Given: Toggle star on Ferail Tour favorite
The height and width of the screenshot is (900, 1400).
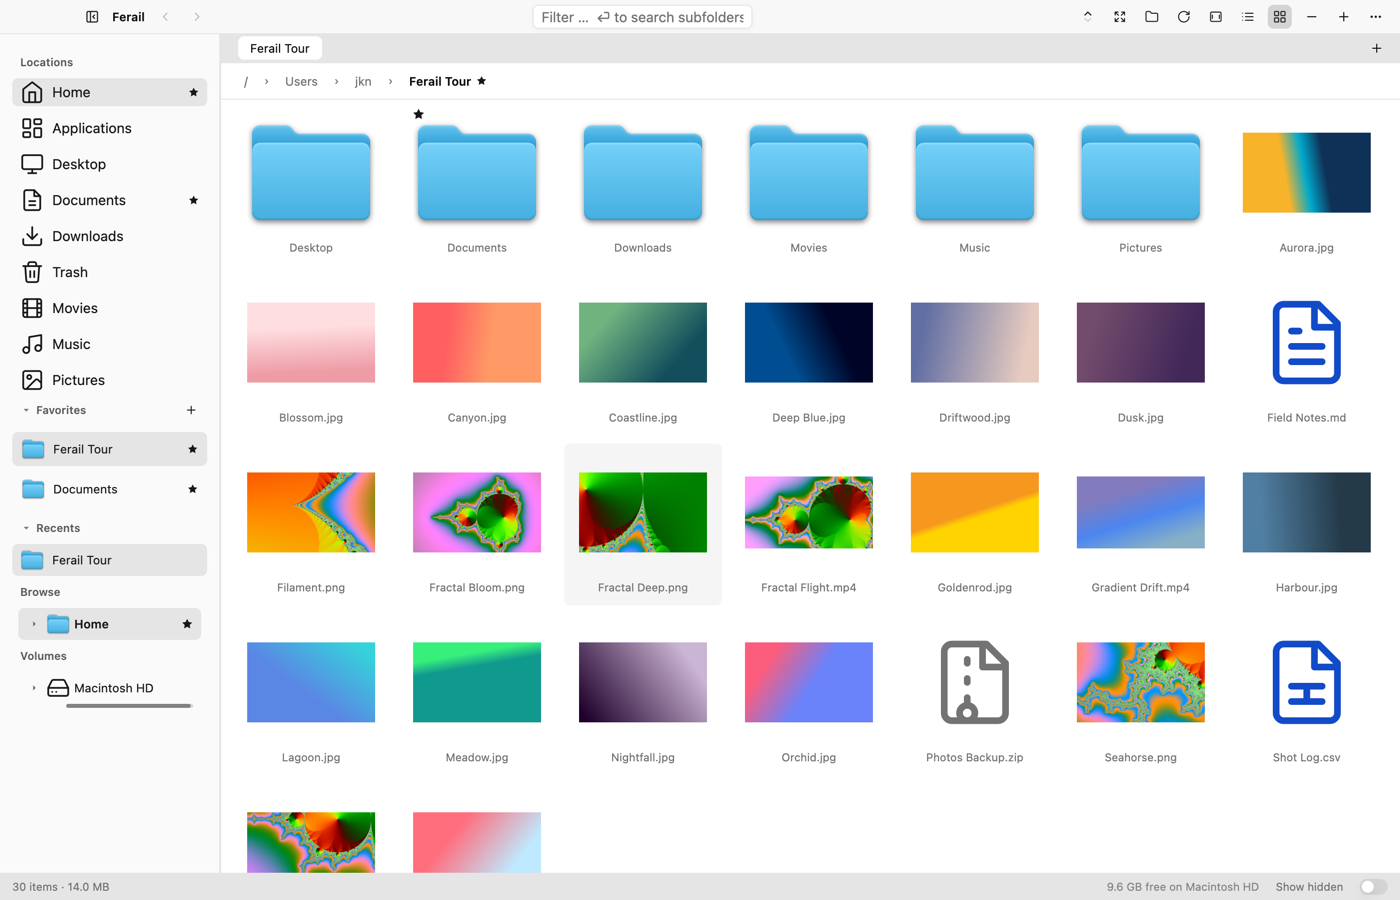Looking at the screenshot, I should [x=192, y=449].
